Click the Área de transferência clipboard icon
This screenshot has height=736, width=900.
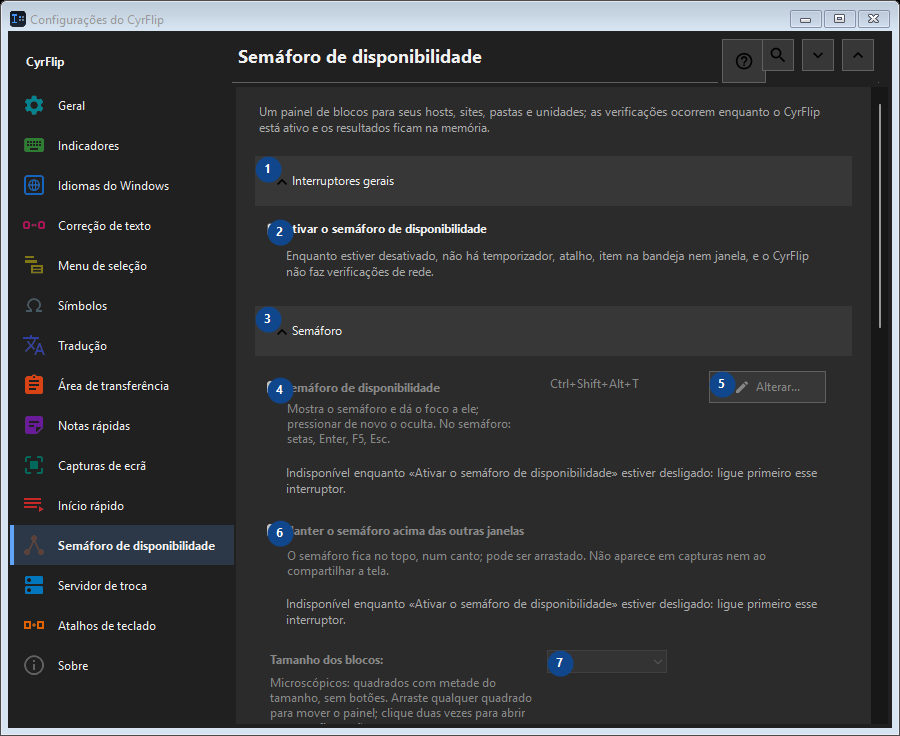tap(34, 385)
